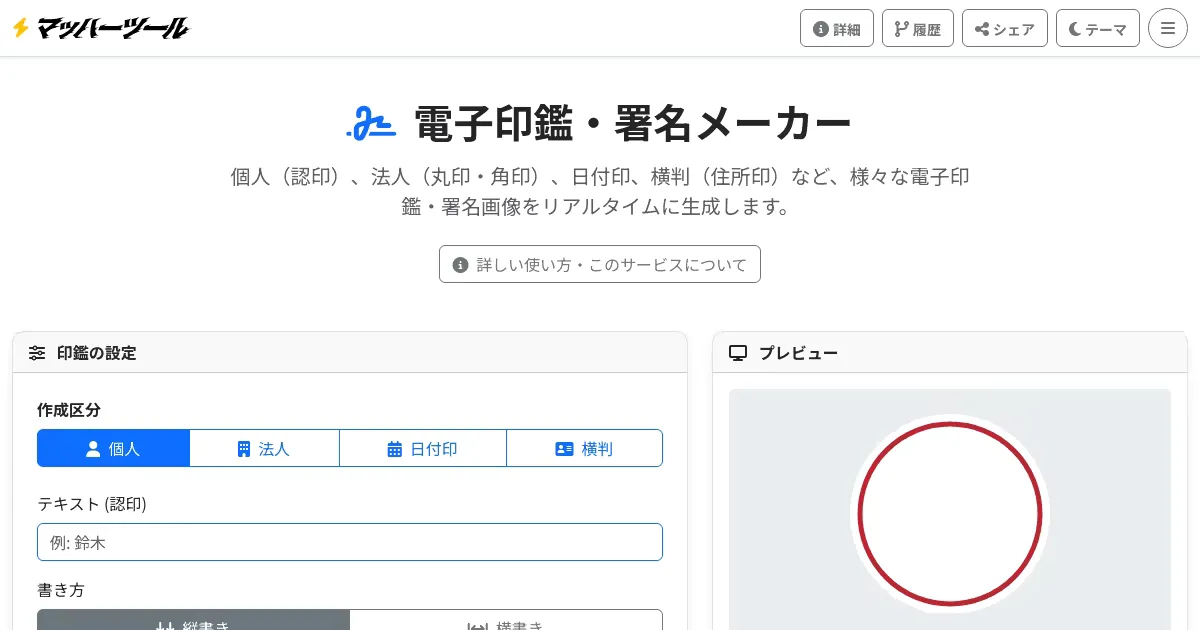Image resolution: width=1200 pixels, height=630 pixels.
Task: Choose the 横判 stamp type tab
Action: (584, 449)
